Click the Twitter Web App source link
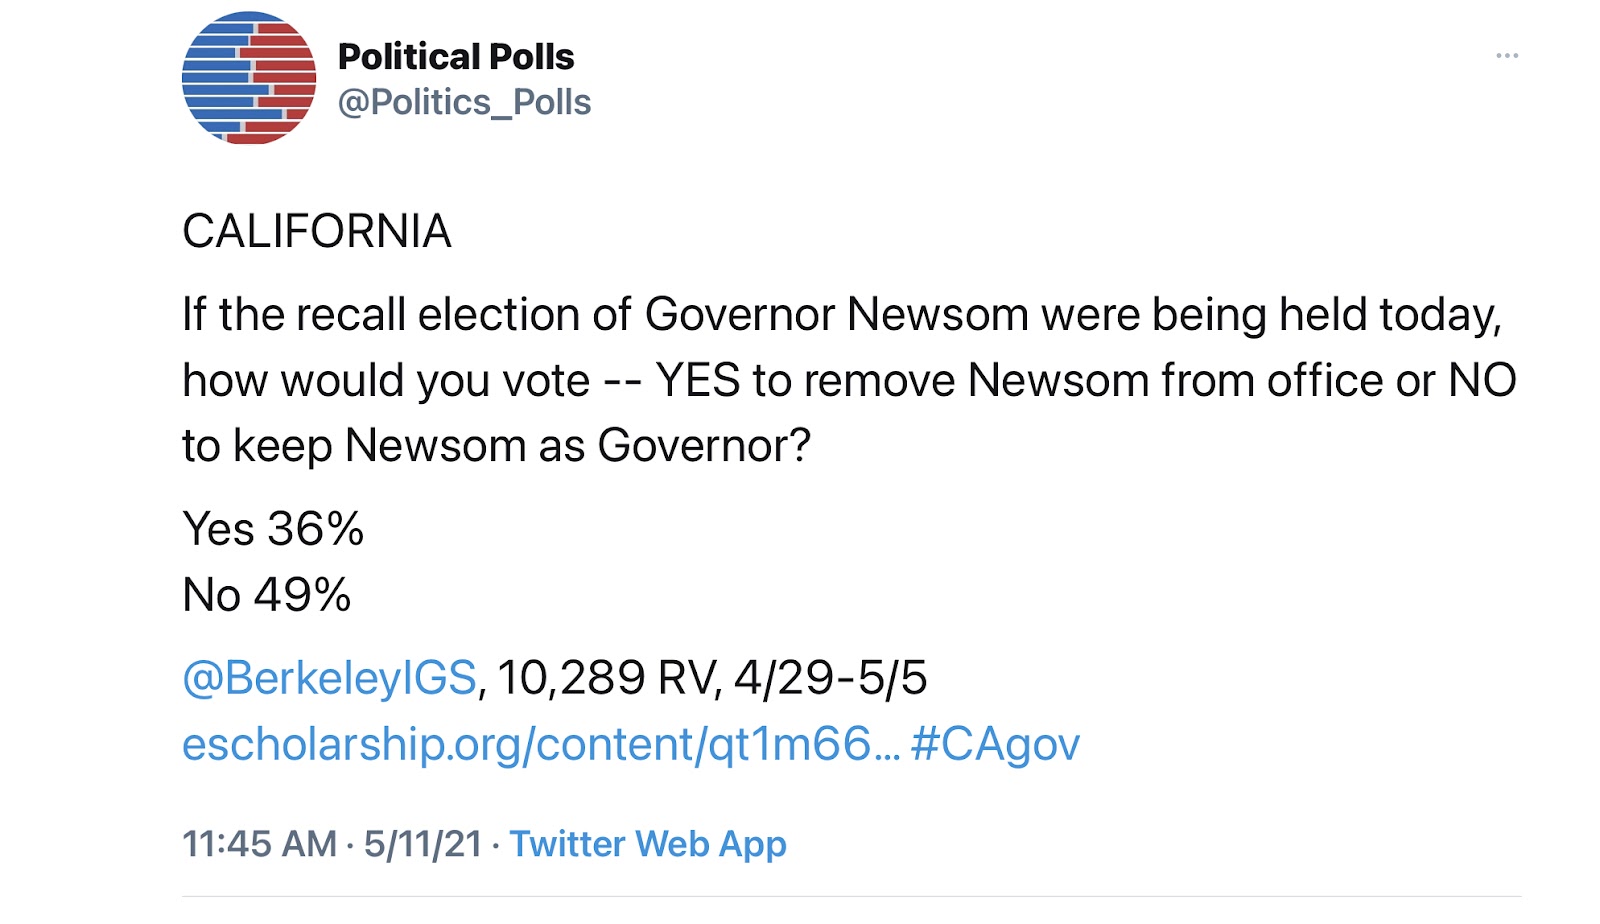Image resolution: width=1600 pixels, height=924 pixels. pyautogui.click(x=648, y=844)
